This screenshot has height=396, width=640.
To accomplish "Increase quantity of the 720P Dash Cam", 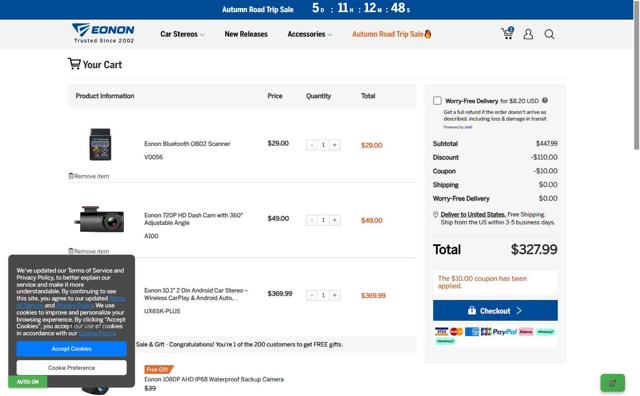I will (x=335, y=220).
